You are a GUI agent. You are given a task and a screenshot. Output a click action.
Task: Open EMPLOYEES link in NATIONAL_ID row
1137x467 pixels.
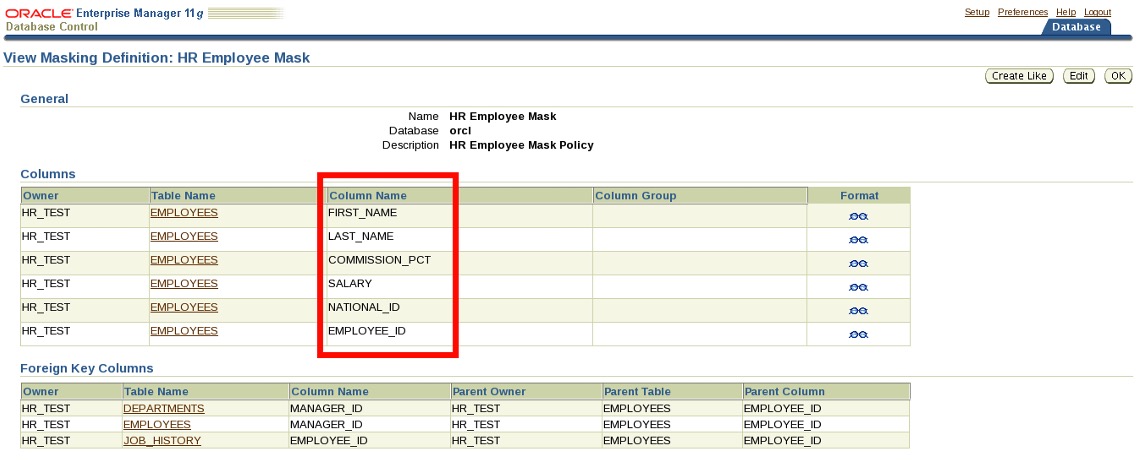[x=183, y=307]
